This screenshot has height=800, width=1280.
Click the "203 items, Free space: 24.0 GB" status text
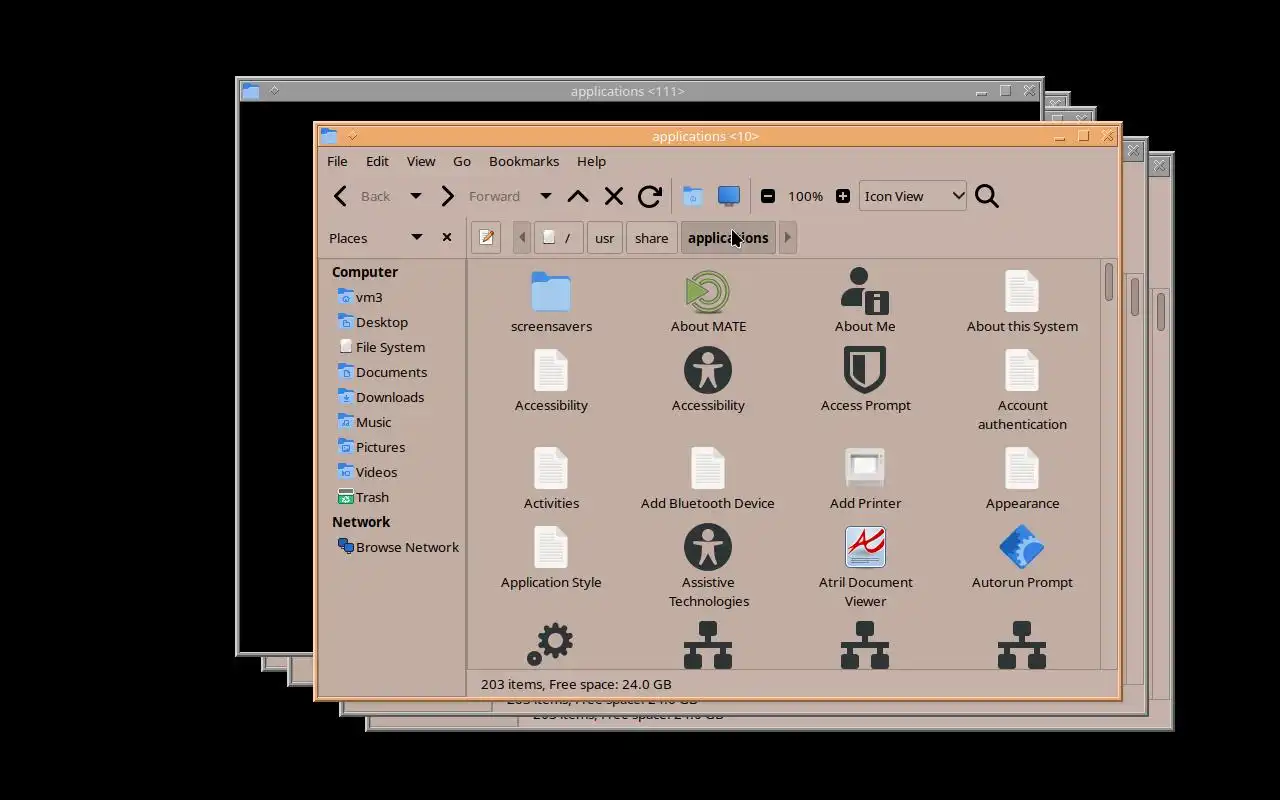click(x=576, y=684)
